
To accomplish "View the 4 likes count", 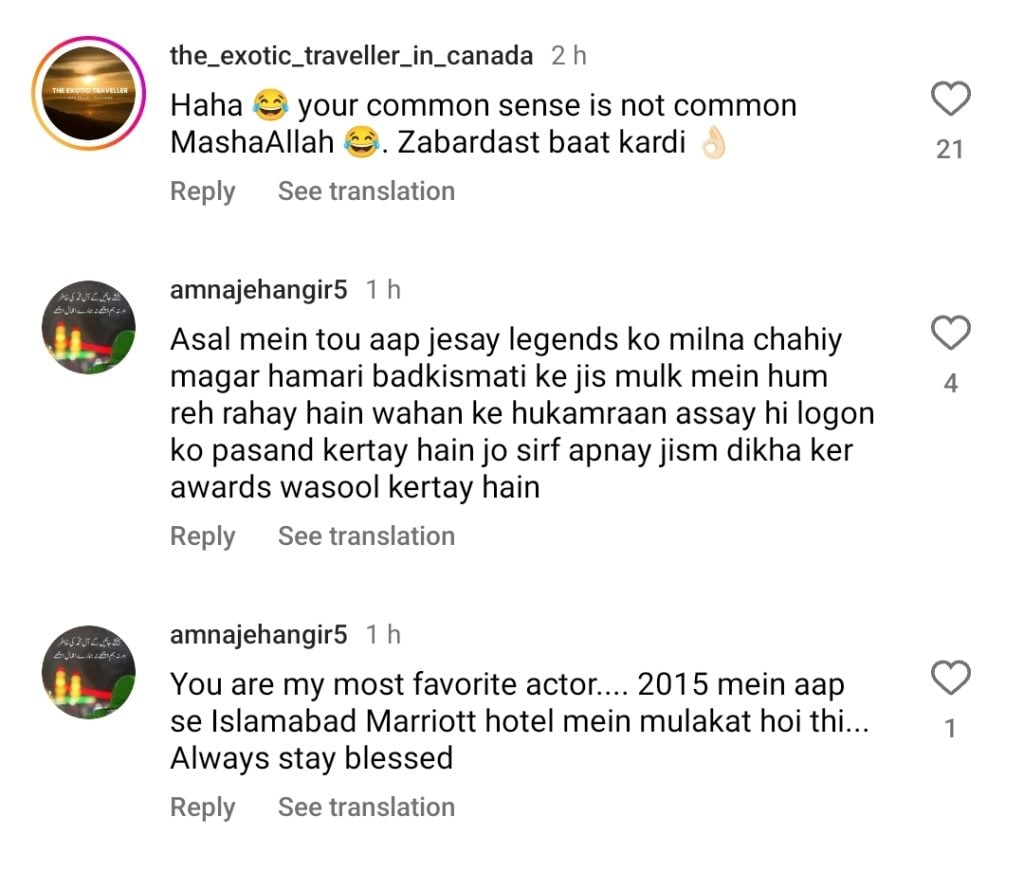I will tap(950, 384).
